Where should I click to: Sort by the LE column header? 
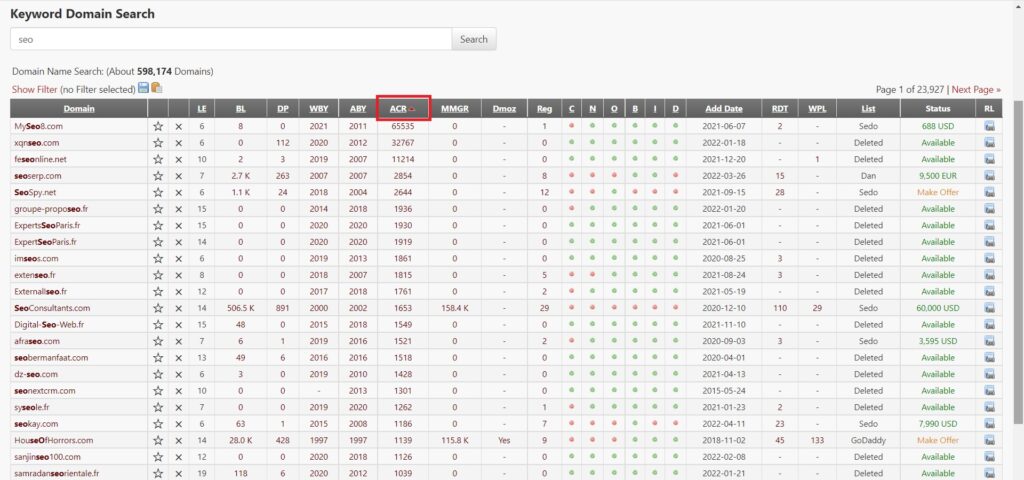[202, 108]
